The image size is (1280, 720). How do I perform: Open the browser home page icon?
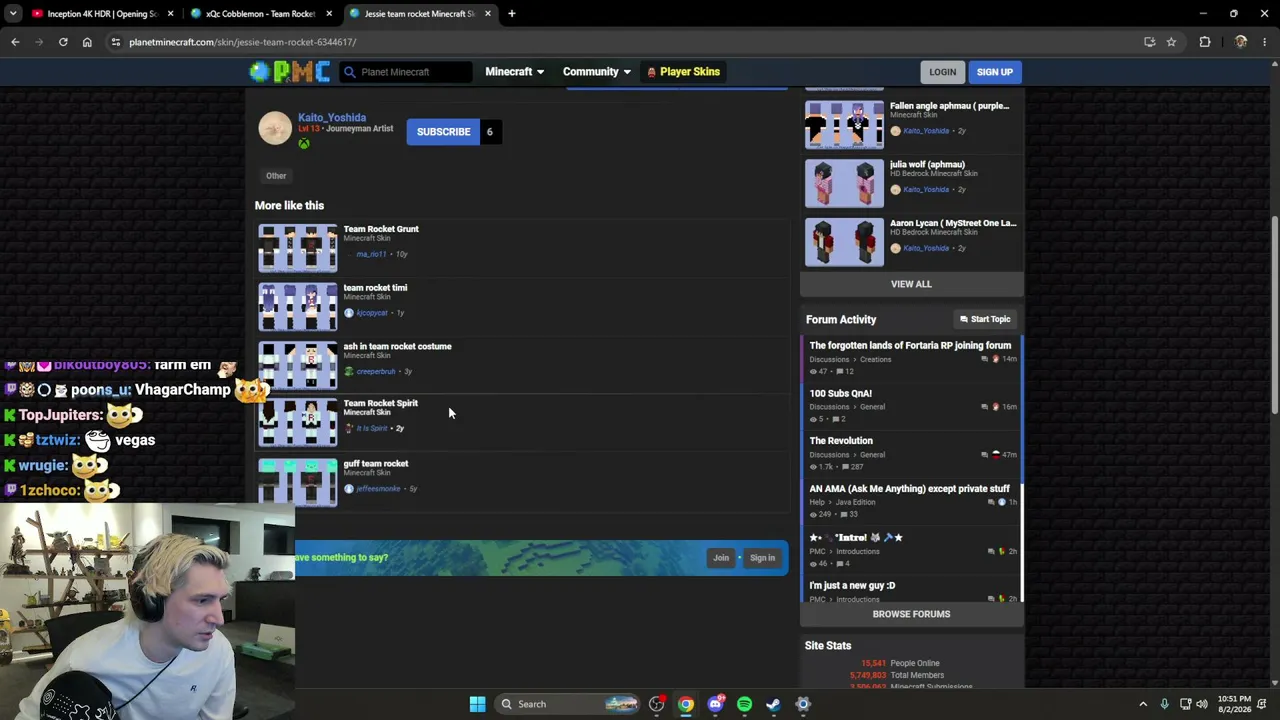(x=87, y=42)
